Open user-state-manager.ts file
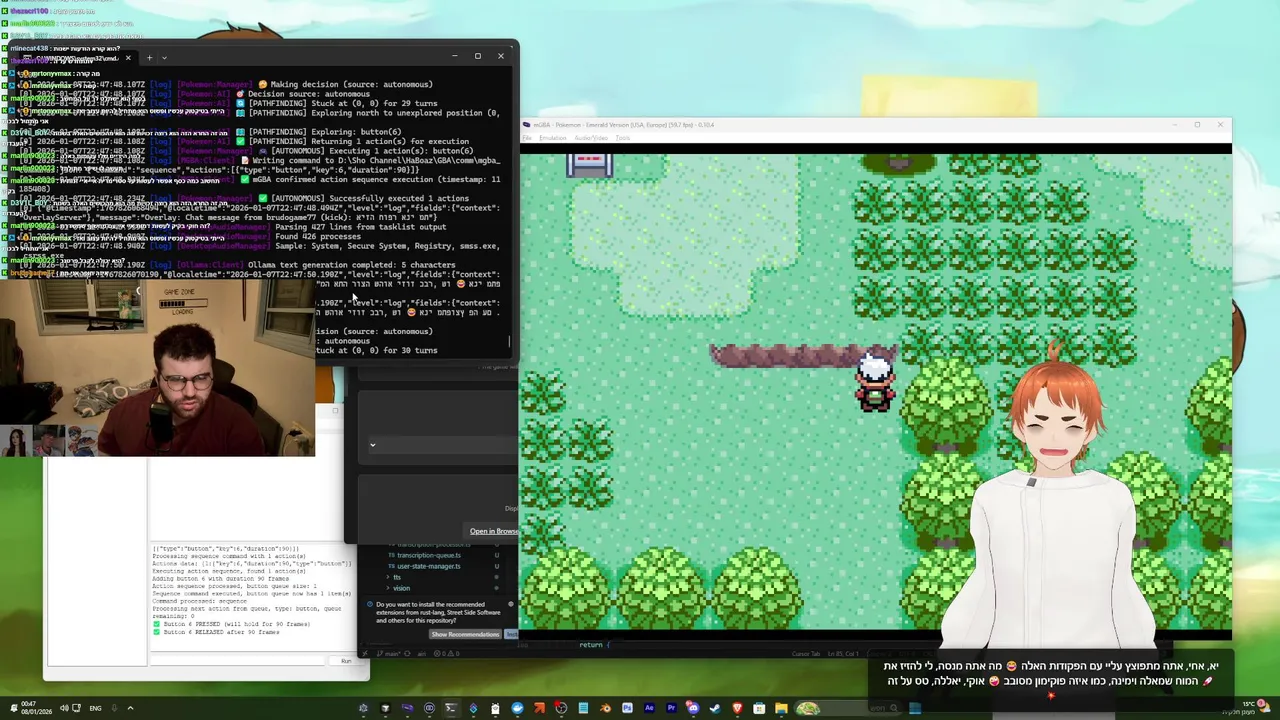1280x720 pixels. point(429,566)
